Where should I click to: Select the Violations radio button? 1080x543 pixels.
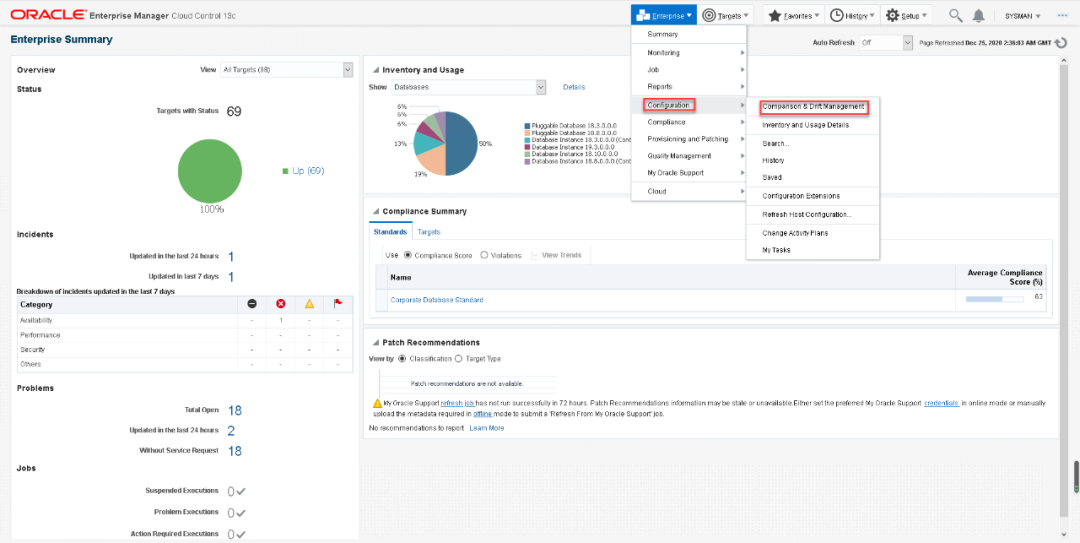point(485,255)
